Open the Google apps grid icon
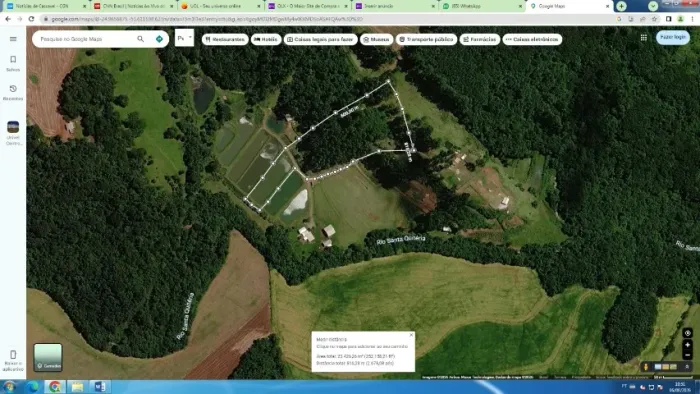 click(x=643, y=38)
